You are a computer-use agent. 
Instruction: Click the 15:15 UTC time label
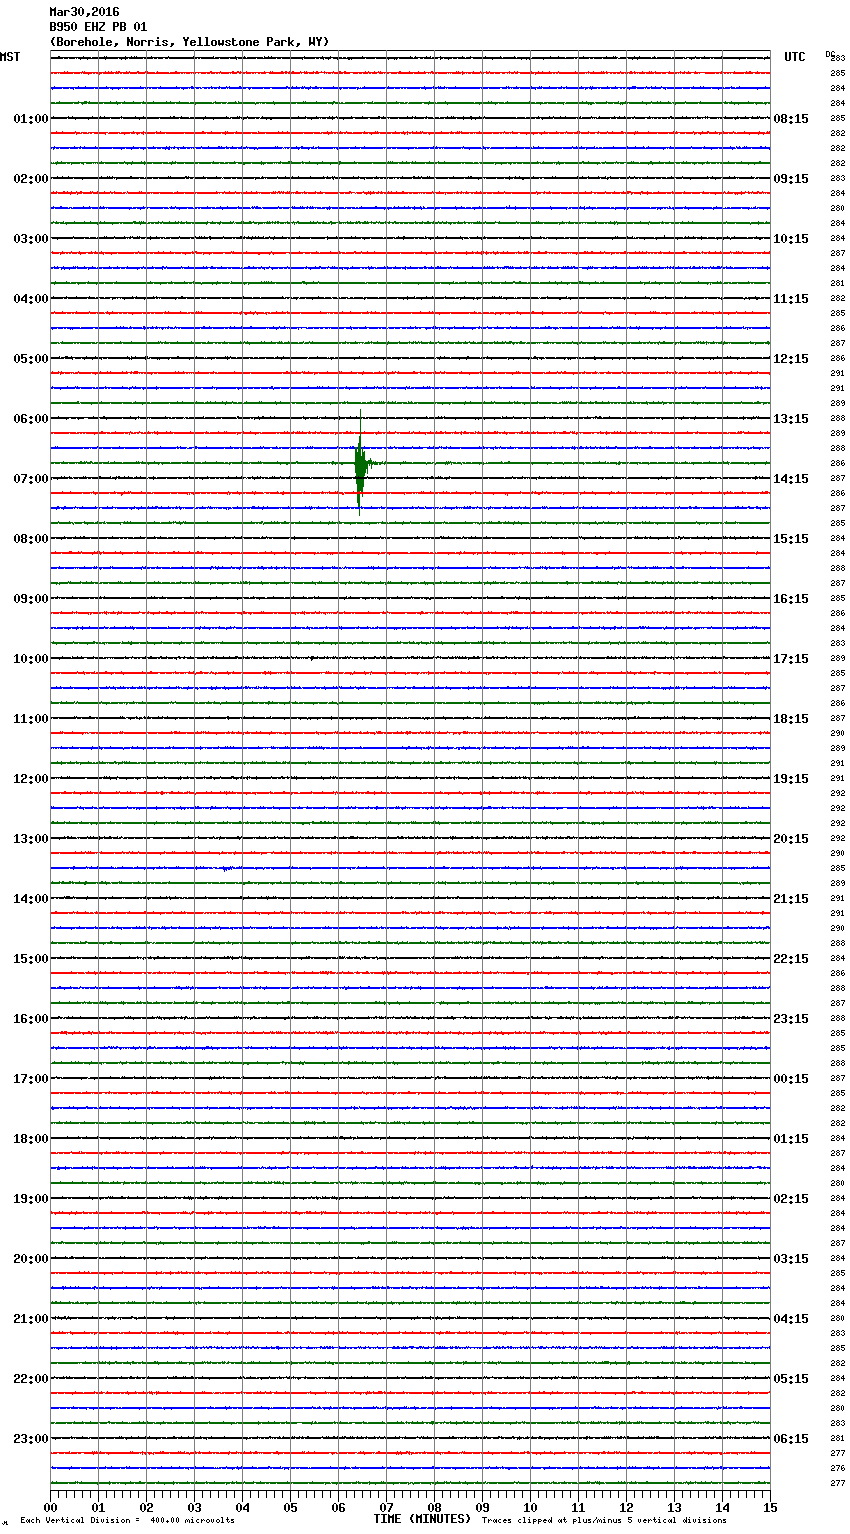791,539
